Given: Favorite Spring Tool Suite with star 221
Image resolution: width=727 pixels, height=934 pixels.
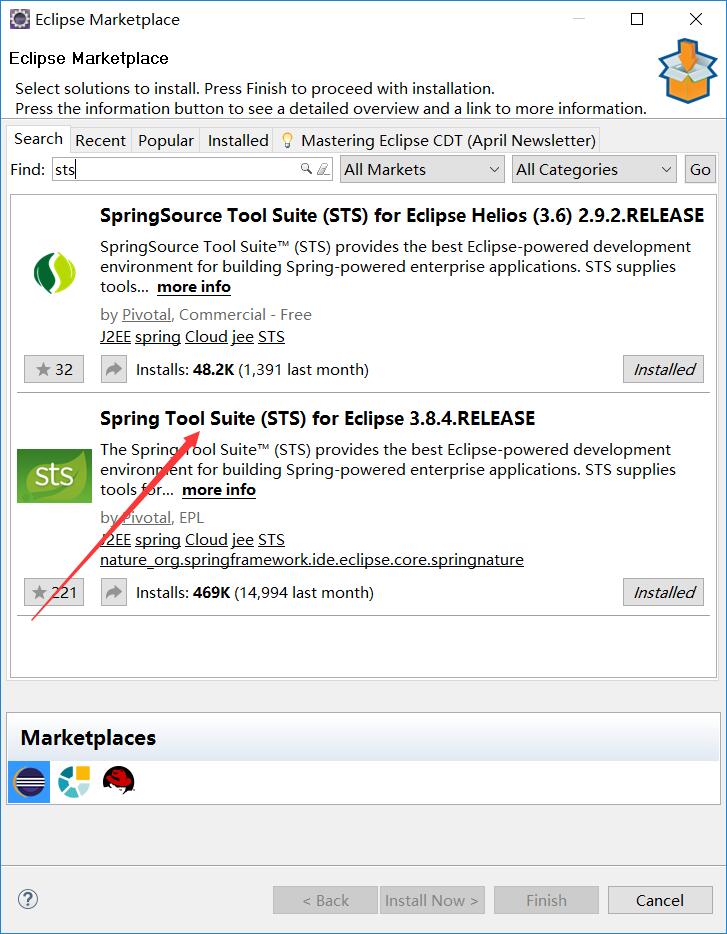Looking at the screenshot, I should (x=54, y=592).
